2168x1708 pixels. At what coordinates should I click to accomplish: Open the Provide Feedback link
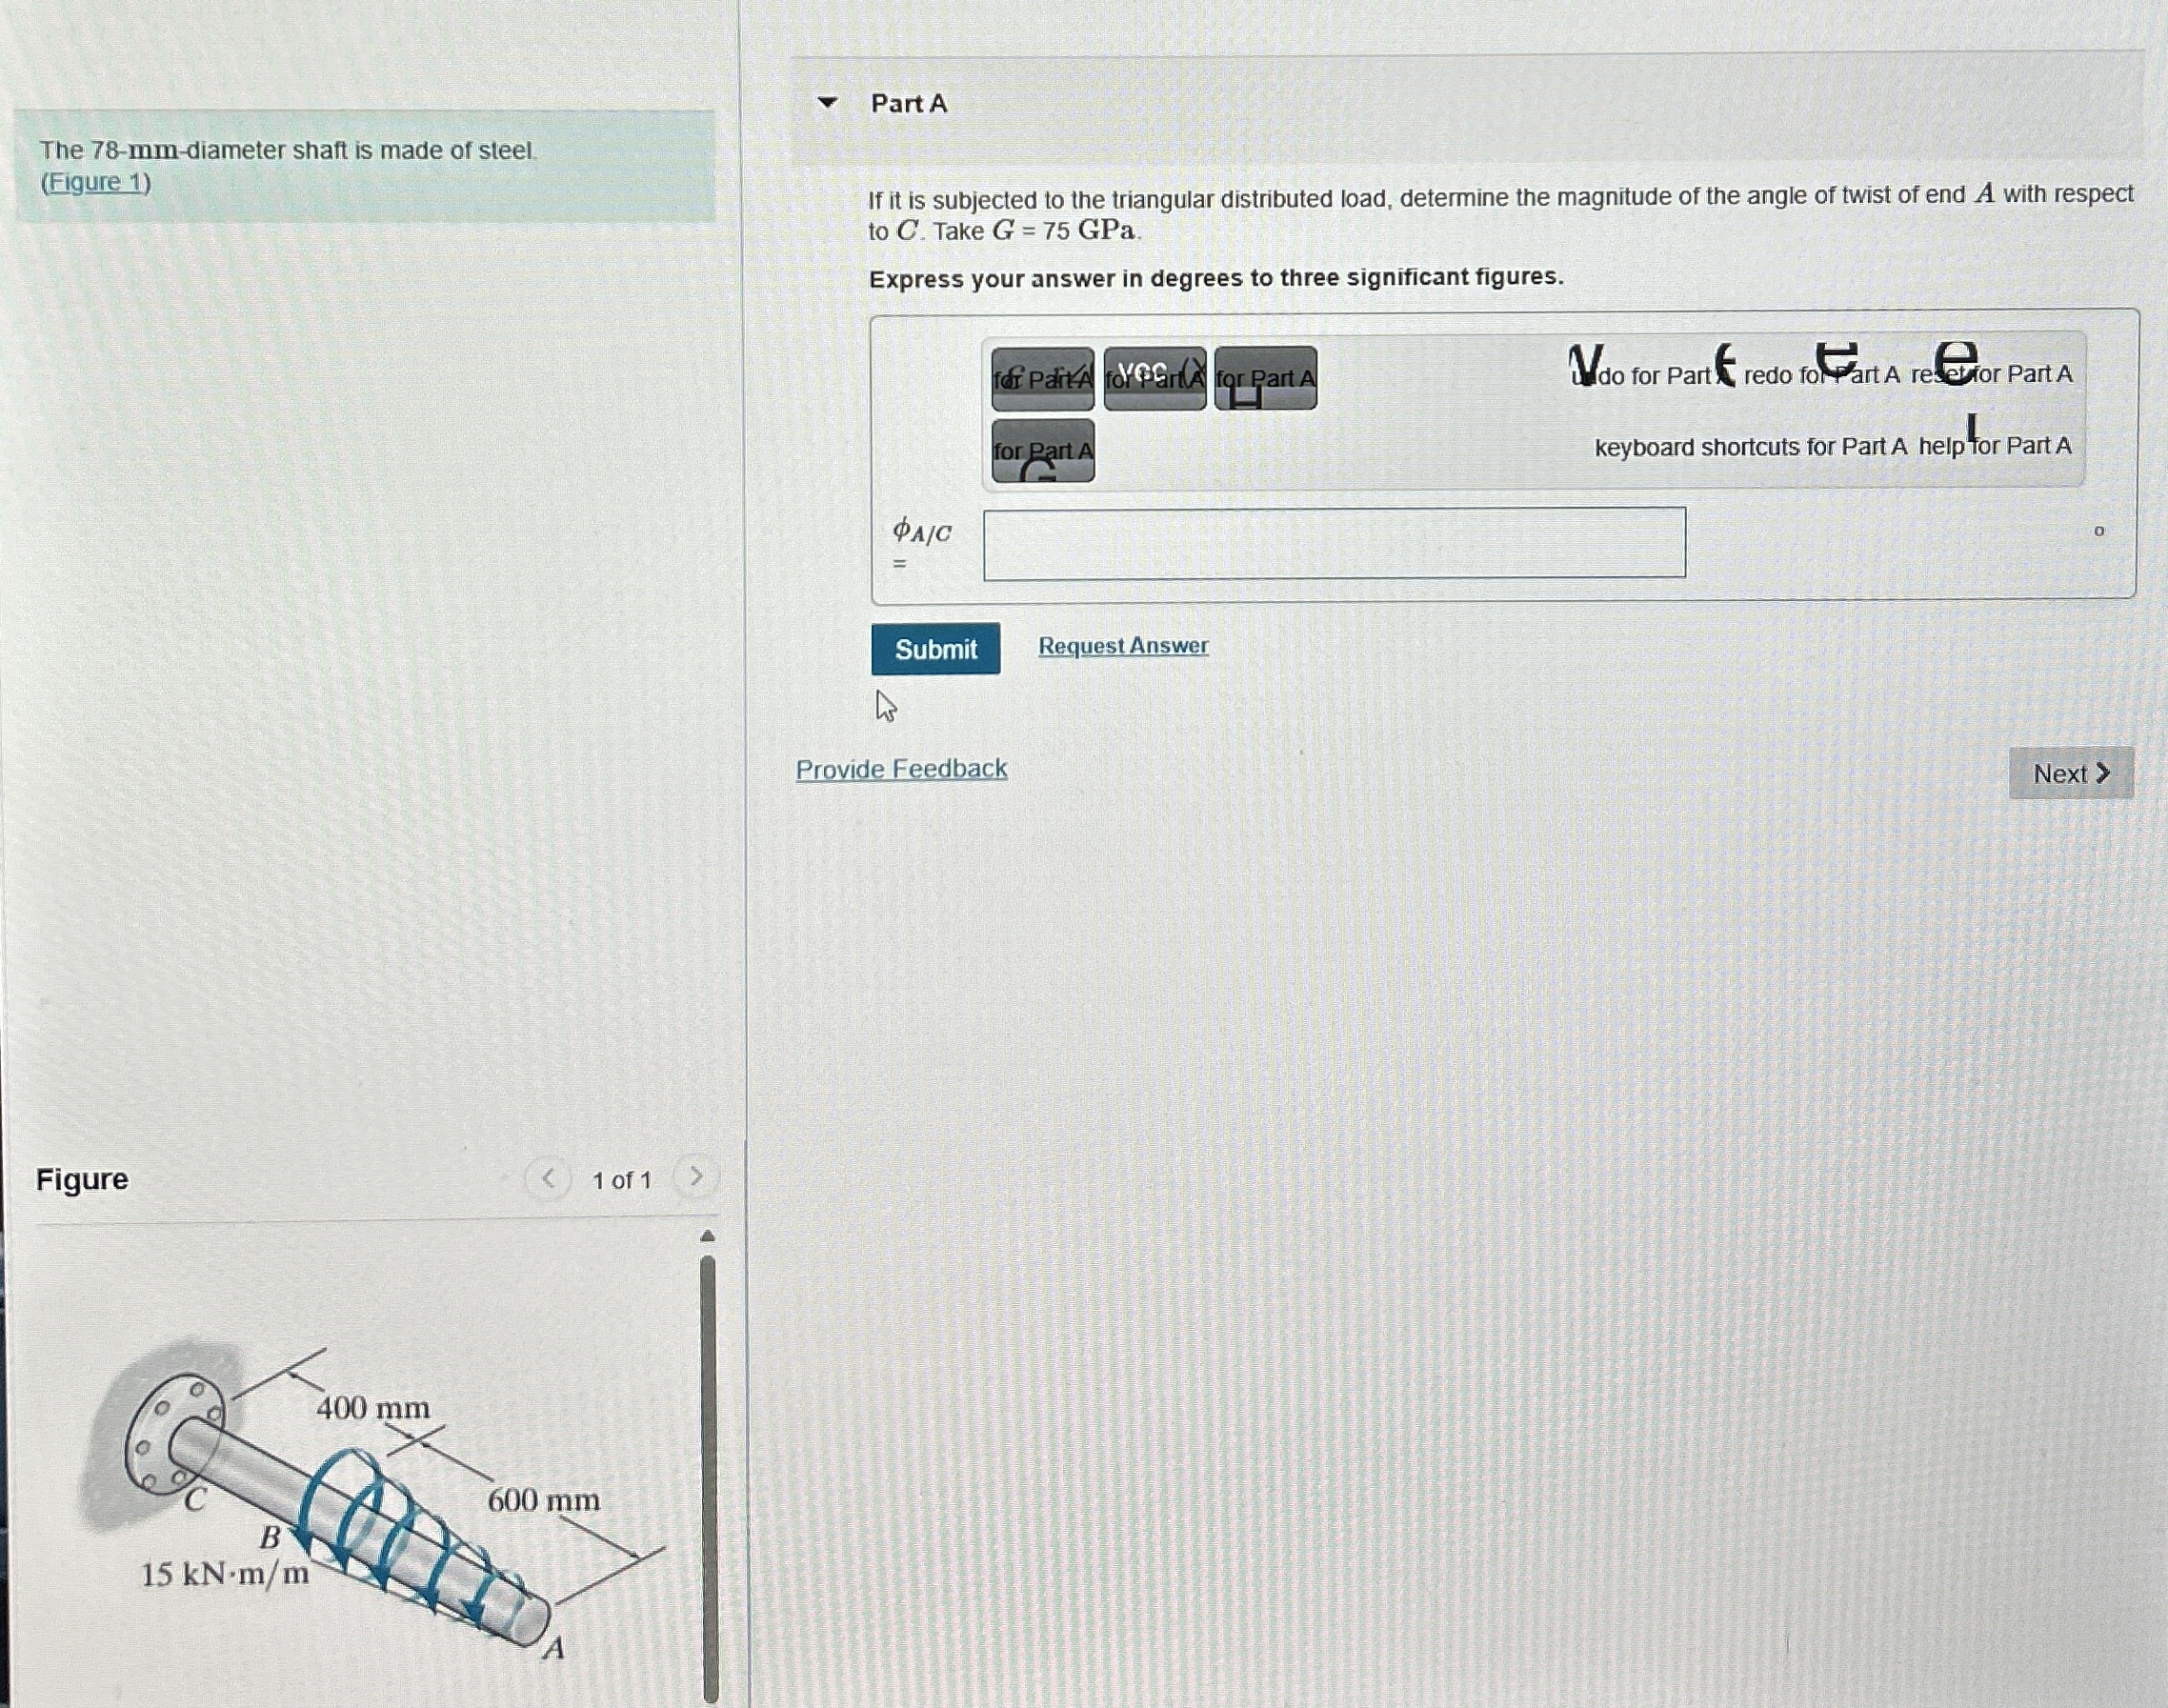(x=901, y=769)
